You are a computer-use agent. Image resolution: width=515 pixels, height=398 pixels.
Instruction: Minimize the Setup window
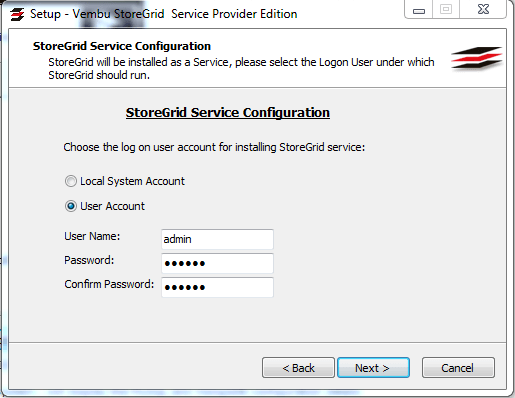(419, 9)
